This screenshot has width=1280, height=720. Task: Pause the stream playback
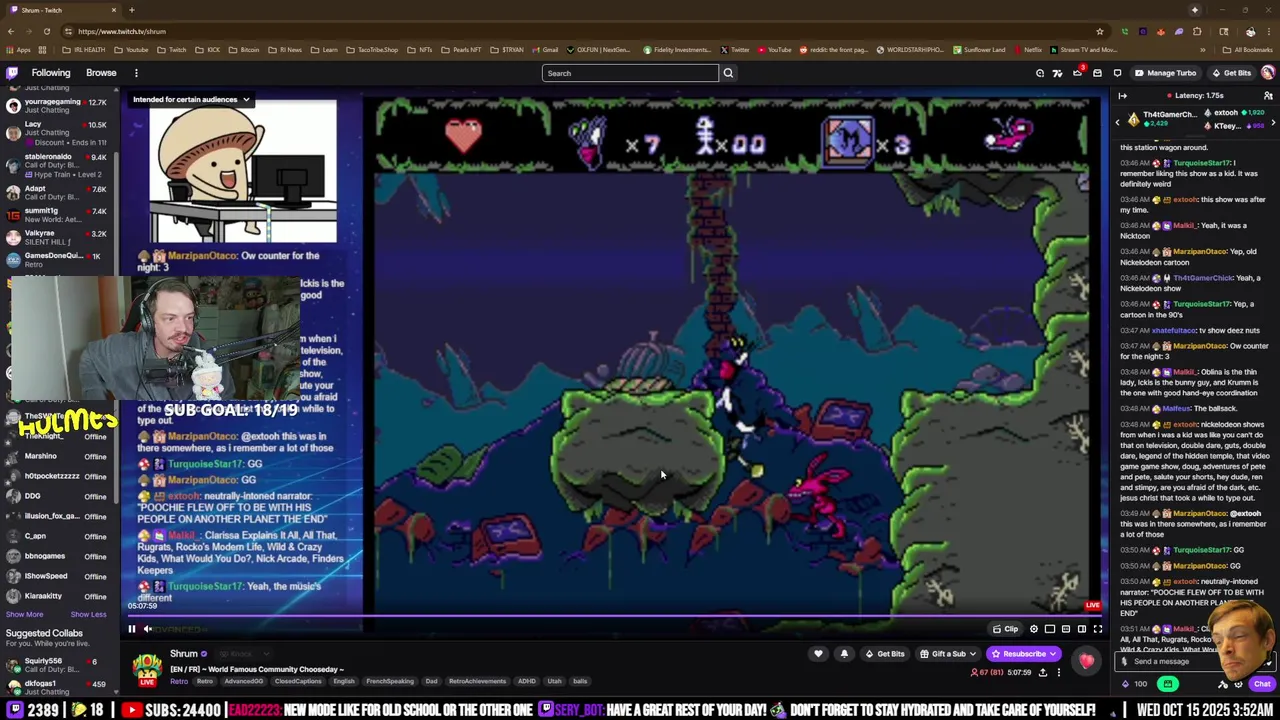131,629
